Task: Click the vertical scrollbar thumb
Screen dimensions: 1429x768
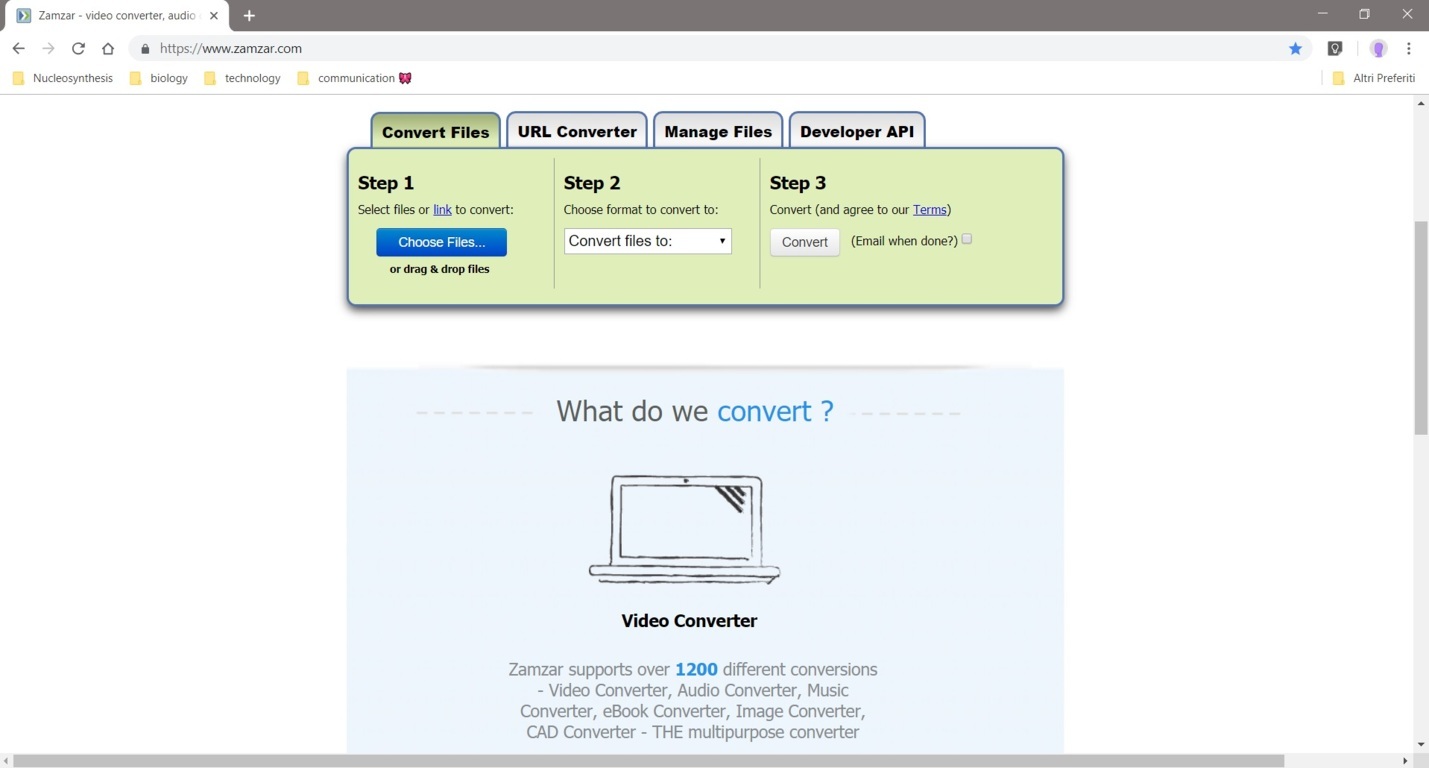Action: pyautogui.click(x=1421, y=328)
